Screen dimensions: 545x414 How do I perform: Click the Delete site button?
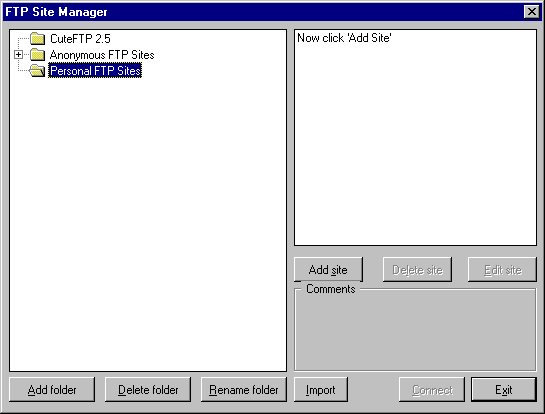[x=417, y=270]
